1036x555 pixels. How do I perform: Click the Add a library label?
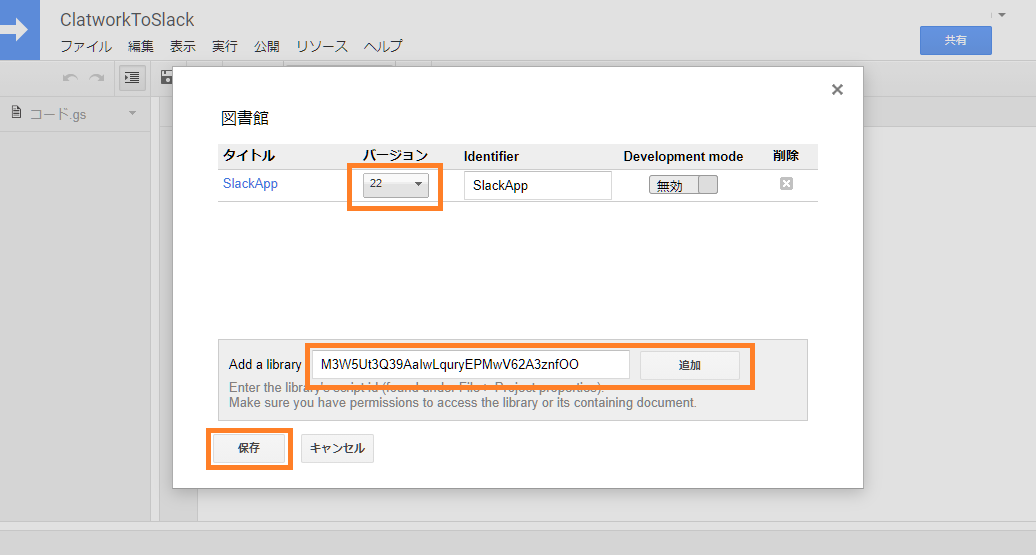tap(265, 365)
